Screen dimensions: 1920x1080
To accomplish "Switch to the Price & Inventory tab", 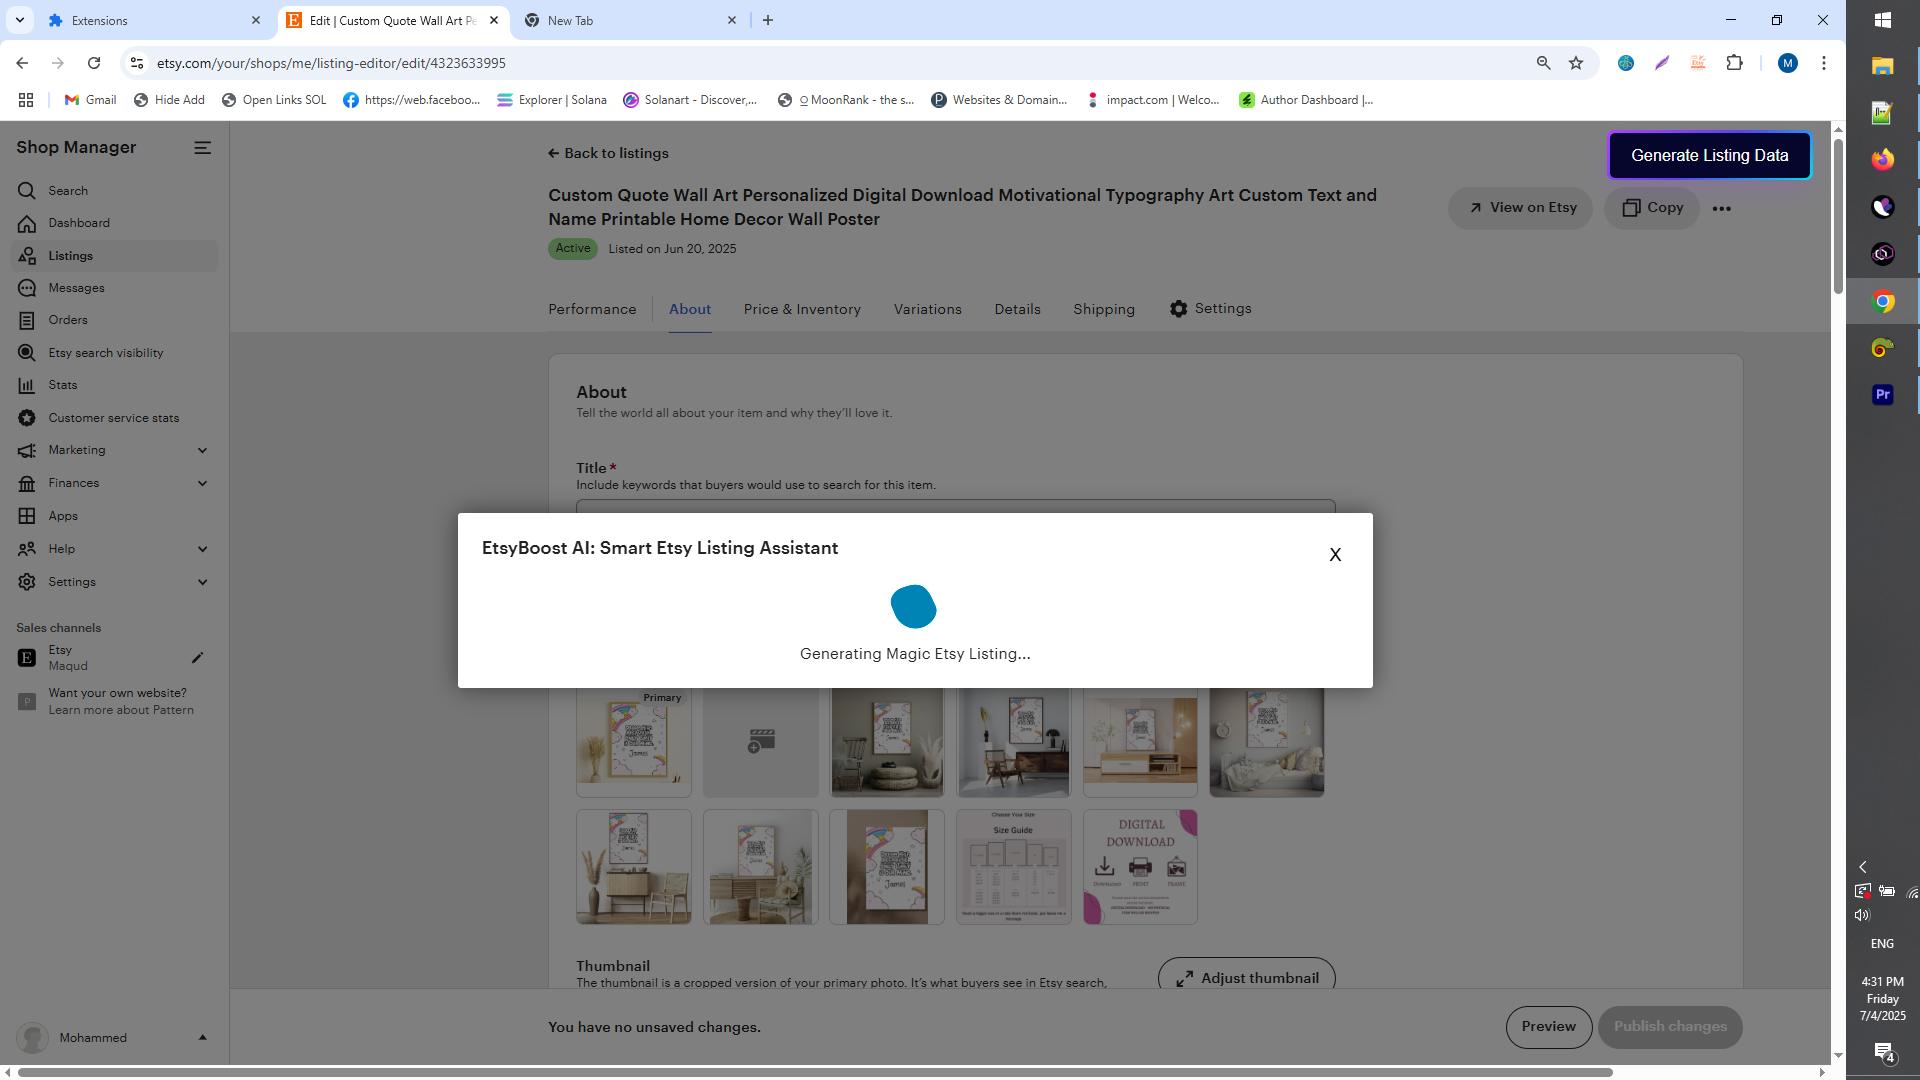I will (801, 309).
